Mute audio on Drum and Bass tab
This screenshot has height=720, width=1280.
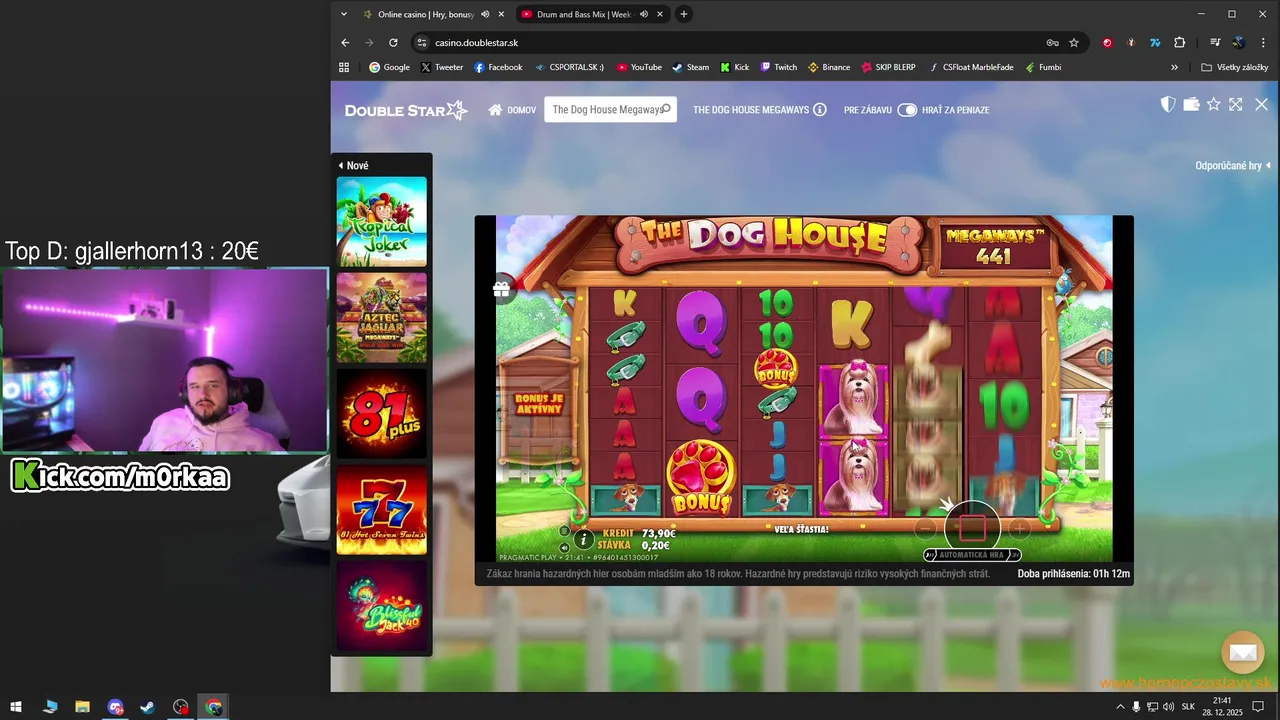[x=643, y=14]
